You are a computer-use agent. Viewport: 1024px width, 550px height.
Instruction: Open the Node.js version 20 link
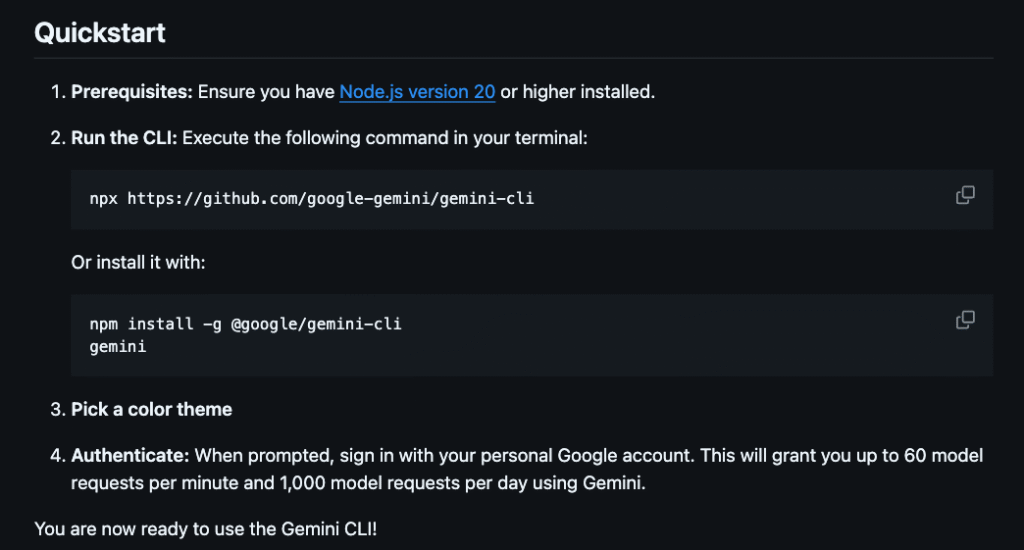[417, 92]
